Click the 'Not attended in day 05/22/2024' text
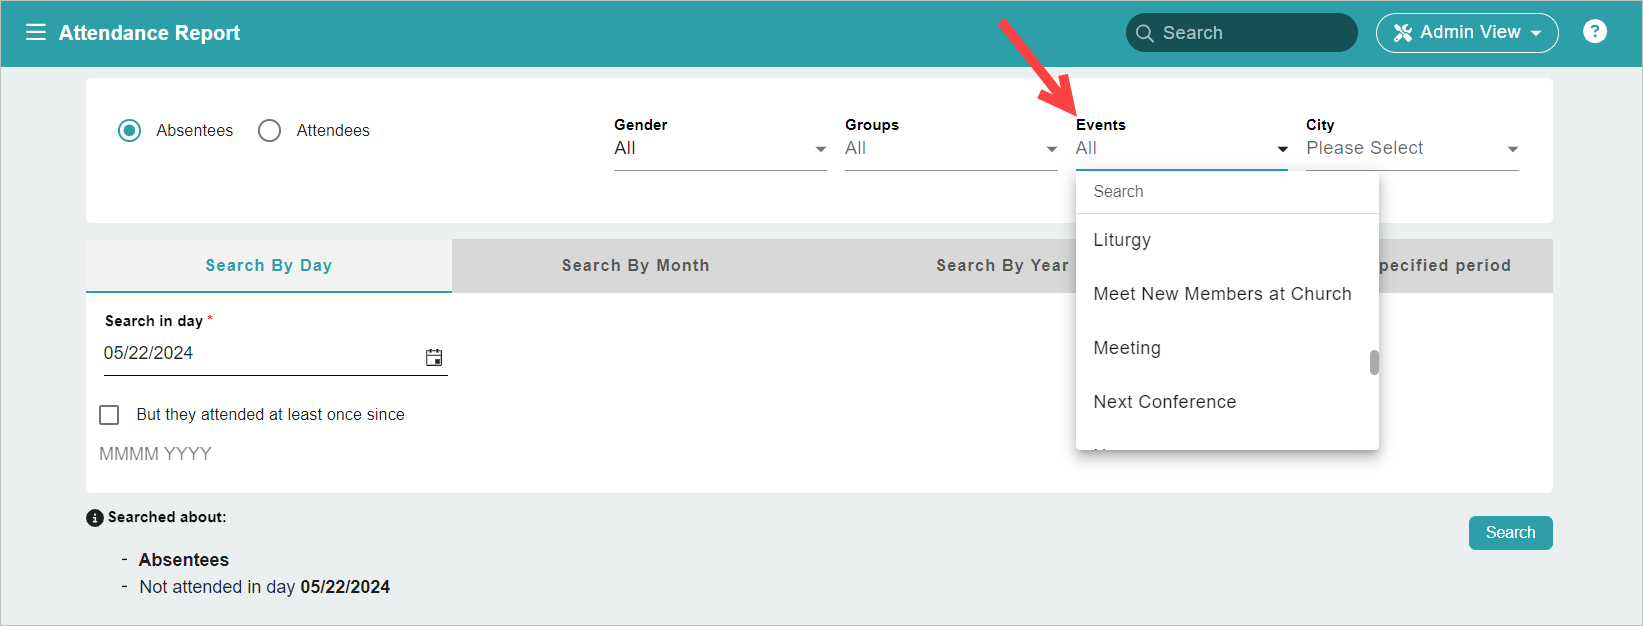The image size is (1643, 626). click(265, 587)
